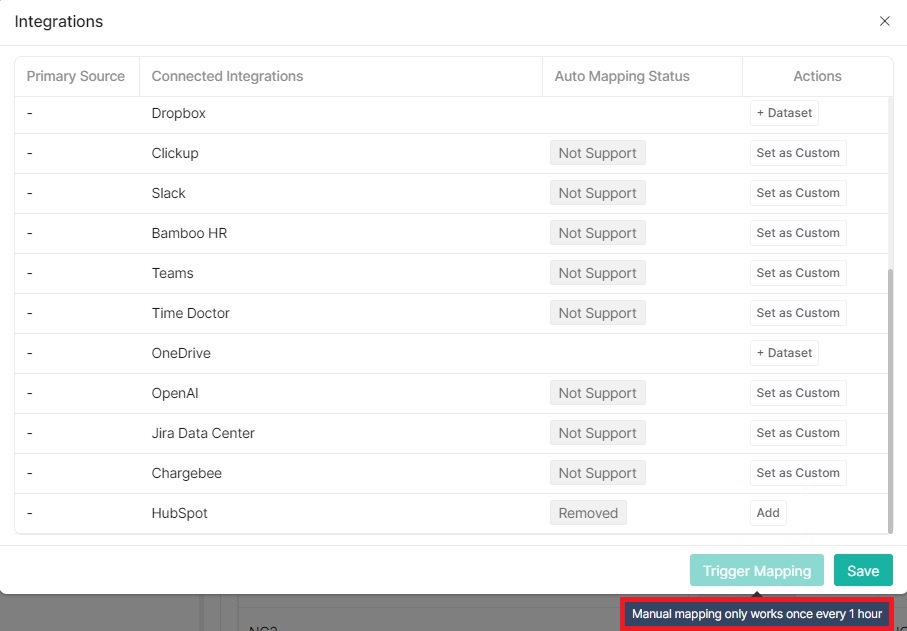Image resolution: width=907 pixels, height=631 pixels.
Task: Set Teams as Custom
Action: [x=797, y=273]
